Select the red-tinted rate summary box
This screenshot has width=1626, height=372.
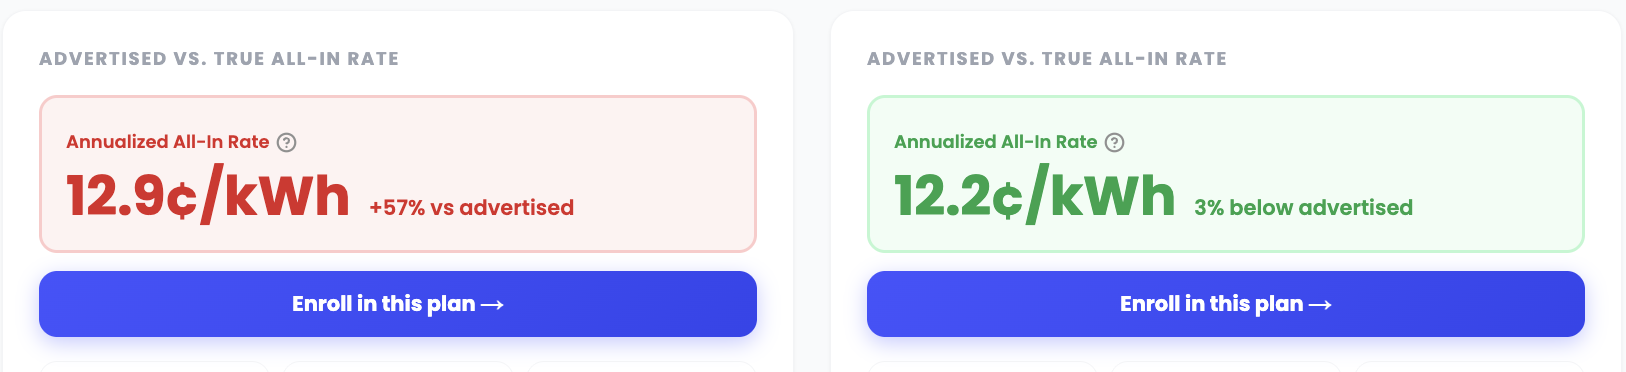tap(398, 174)
